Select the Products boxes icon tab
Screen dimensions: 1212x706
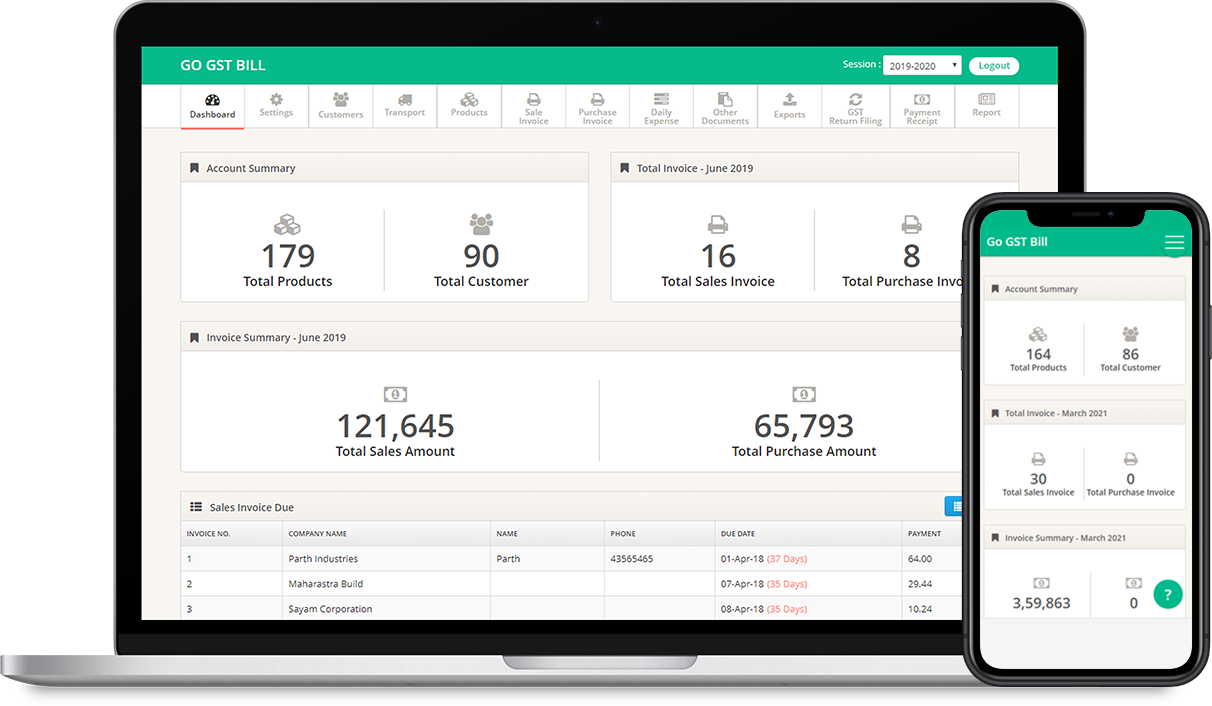point(468,106)
